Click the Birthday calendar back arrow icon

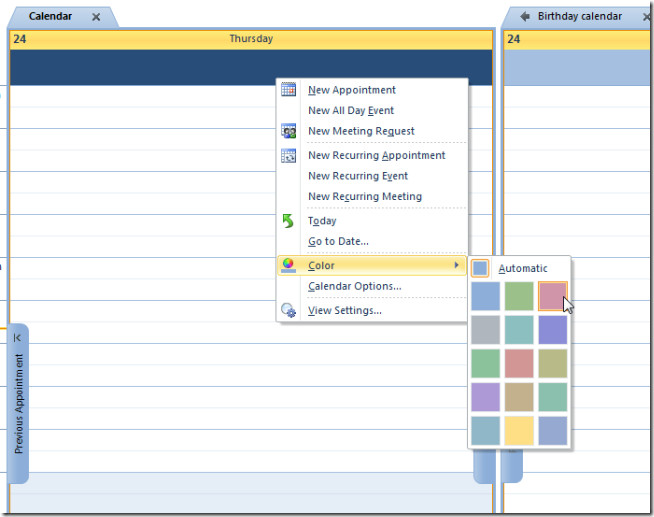tap(525, 16)
